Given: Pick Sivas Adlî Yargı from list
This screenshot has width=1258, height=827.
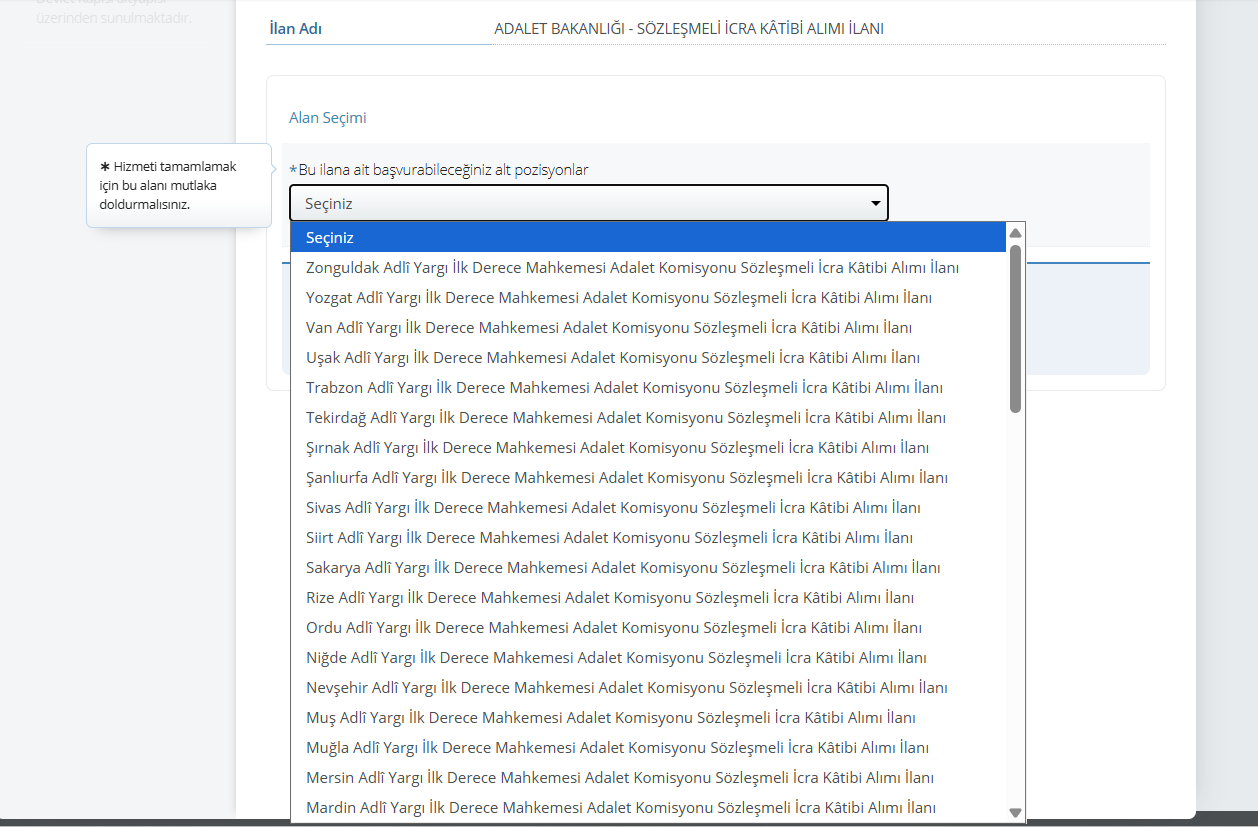Looking at the screenshot, I should [648, 508].
